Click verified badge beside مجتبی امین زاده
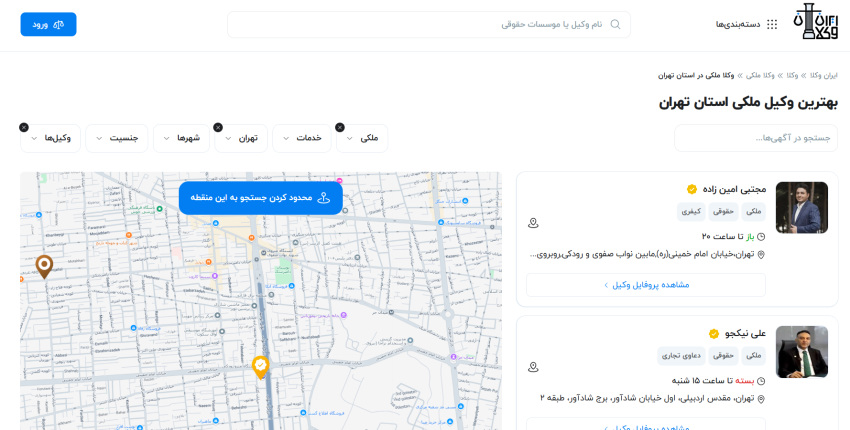This screenshot has width=850, height=430. [692, 189]
